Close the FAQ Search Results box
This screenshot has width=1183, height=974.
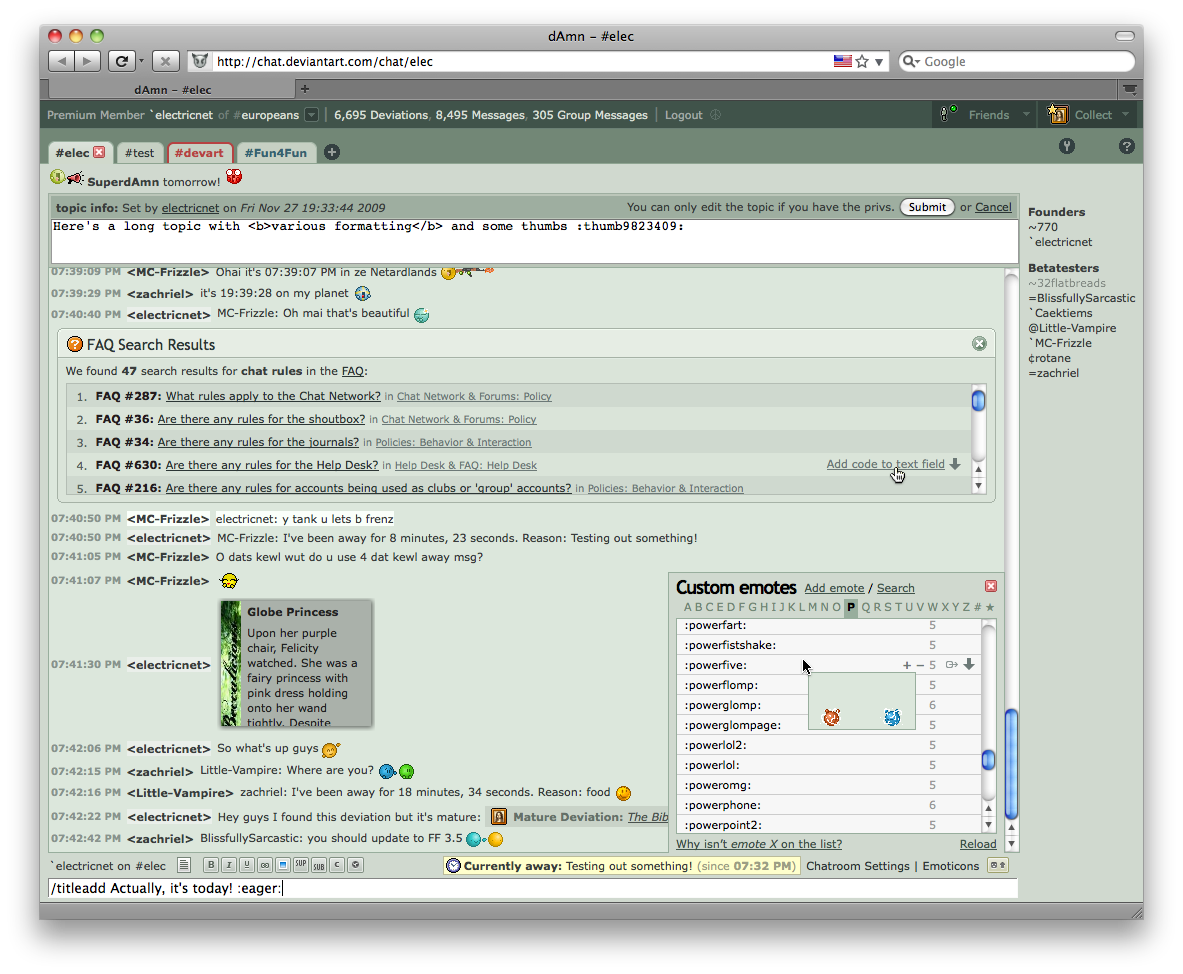[979, 343]
